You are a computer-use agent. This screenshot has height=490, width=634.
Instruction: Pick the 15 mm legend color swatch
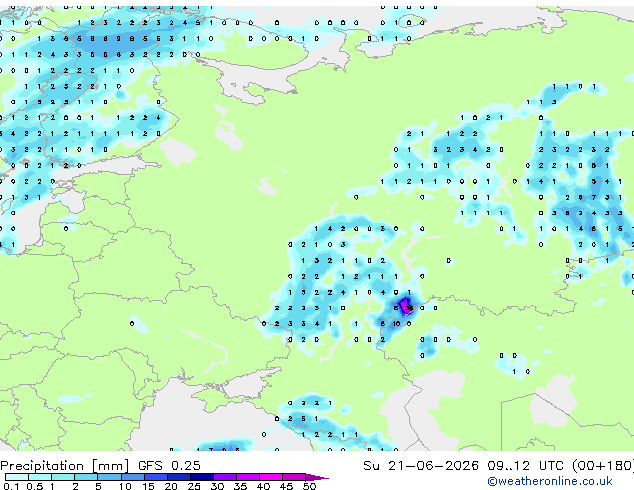(155, 477)
